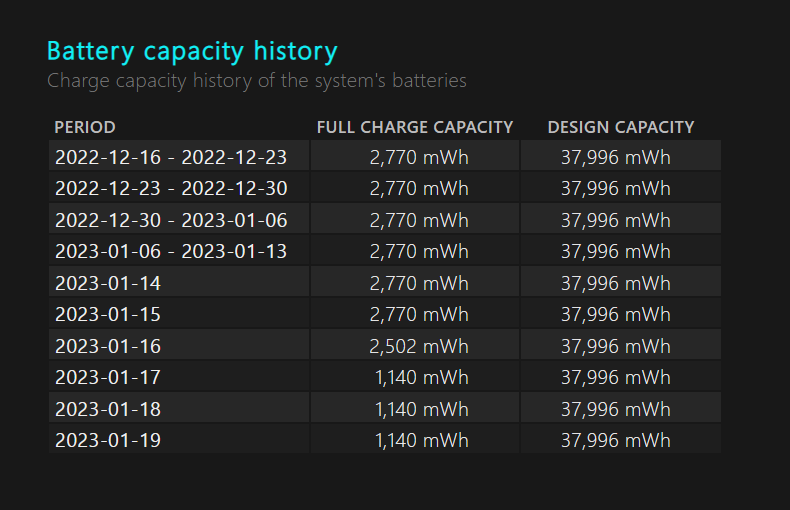Click the Charge capacity history subtitle text
Viewport: 790px width, 510px height.
click(x=256, y=81)
